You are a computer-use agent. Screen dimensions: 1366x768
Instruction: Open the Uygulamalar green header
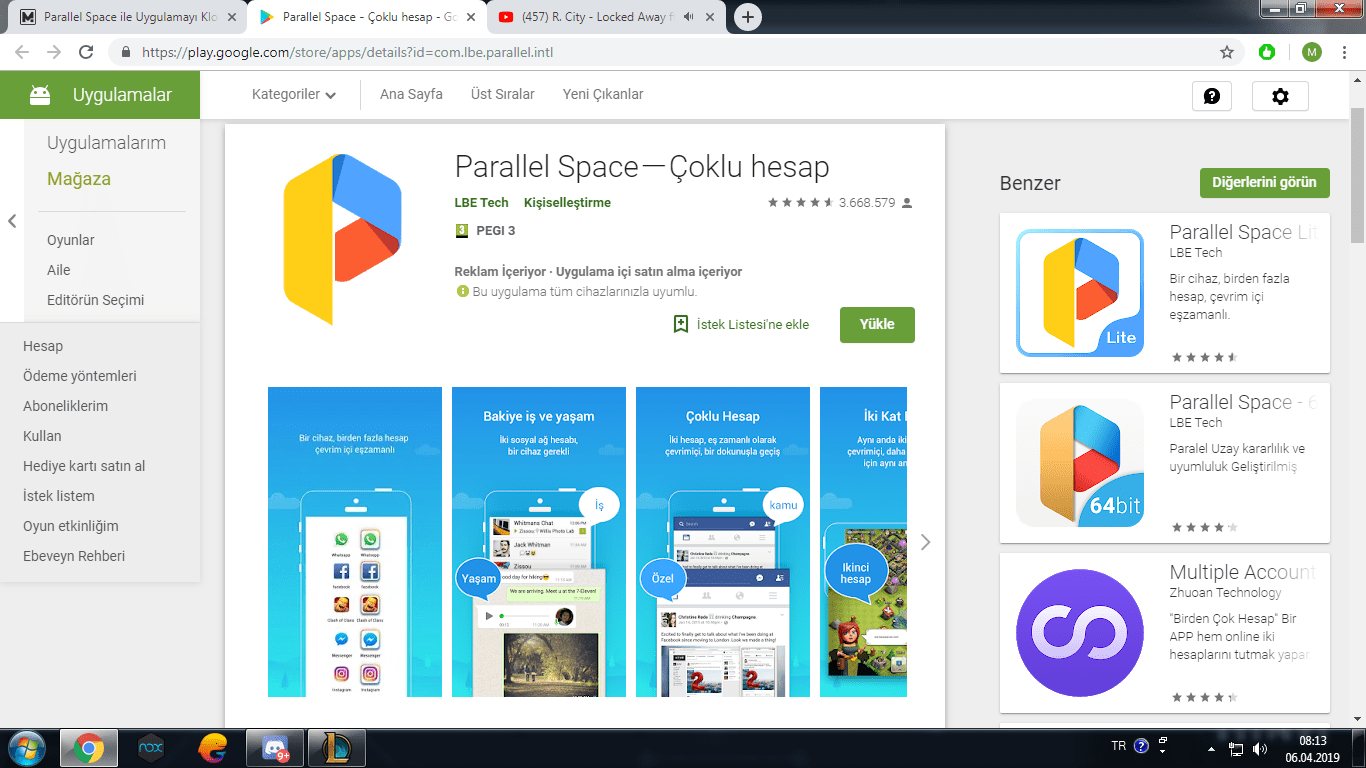tap(100, 96)
